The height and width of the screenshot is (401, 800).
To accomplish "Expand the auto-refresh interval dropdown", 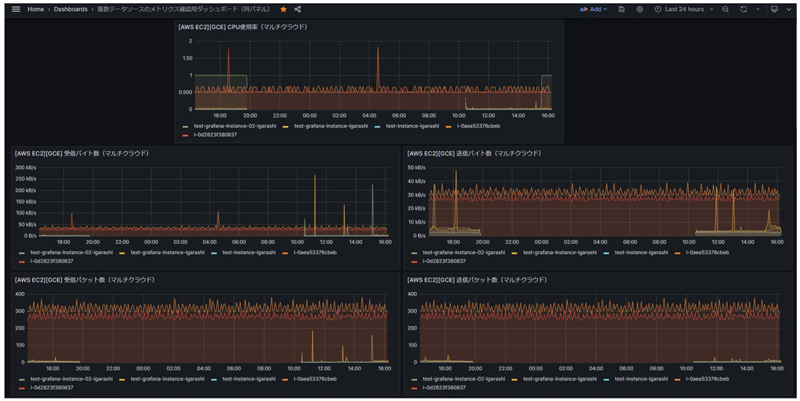I will coord(757,9).
